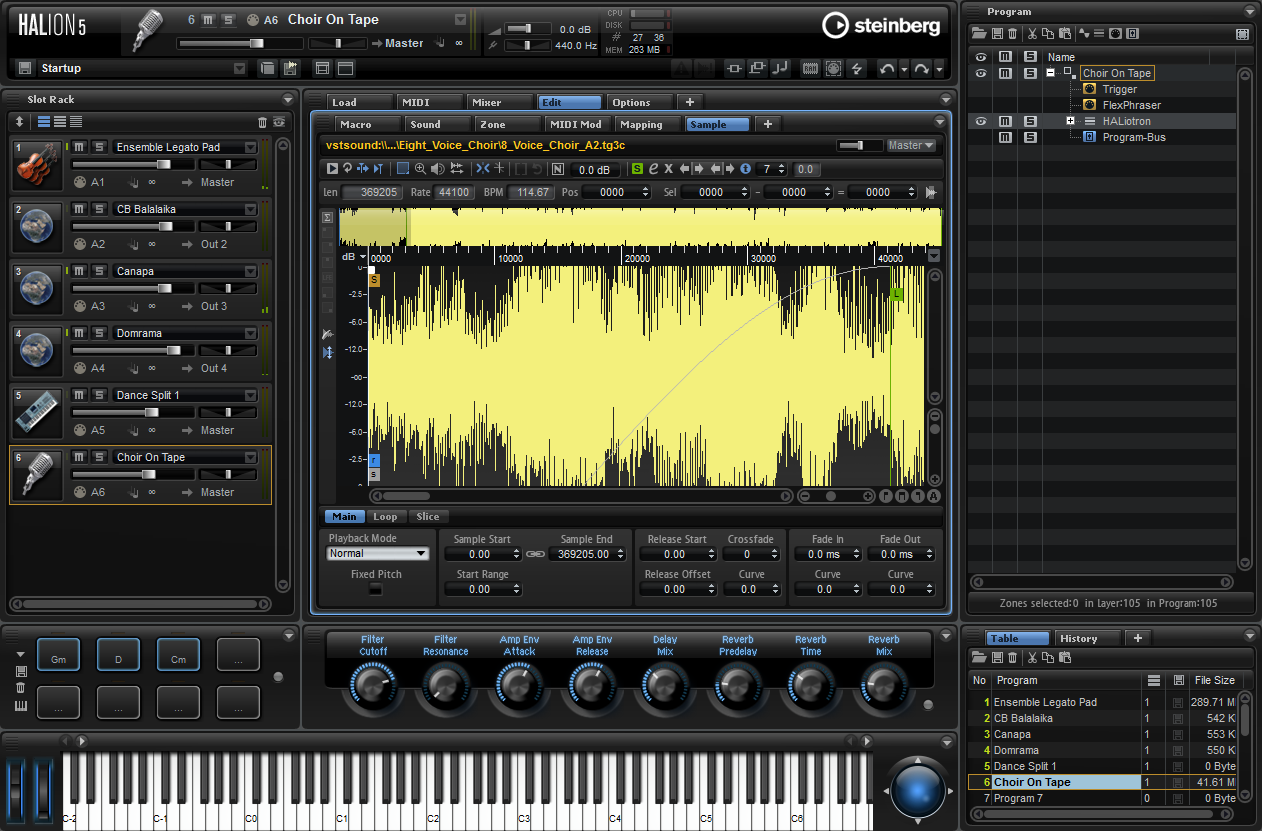Toggle the Fixed Pitch checkbox

[x=376, y=590]
